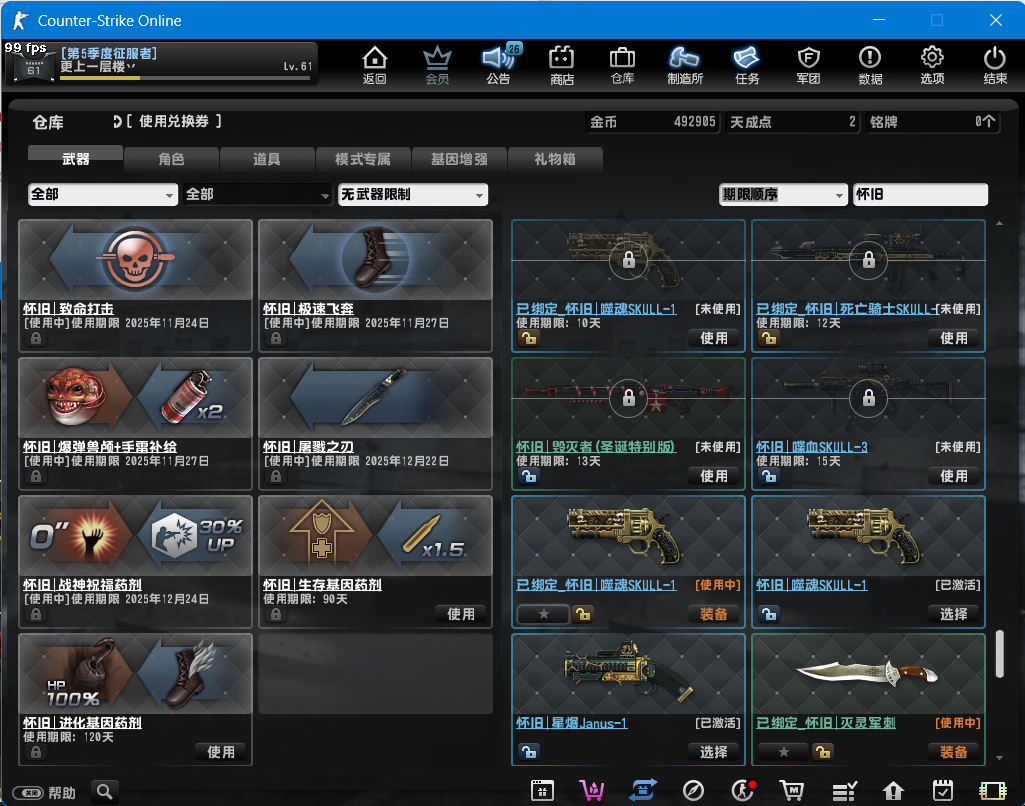Click the scroll down arrow of weapon list
The width and height of the screenshot is (1025, 806).
pyautogui.click(x=1000, y=758)
